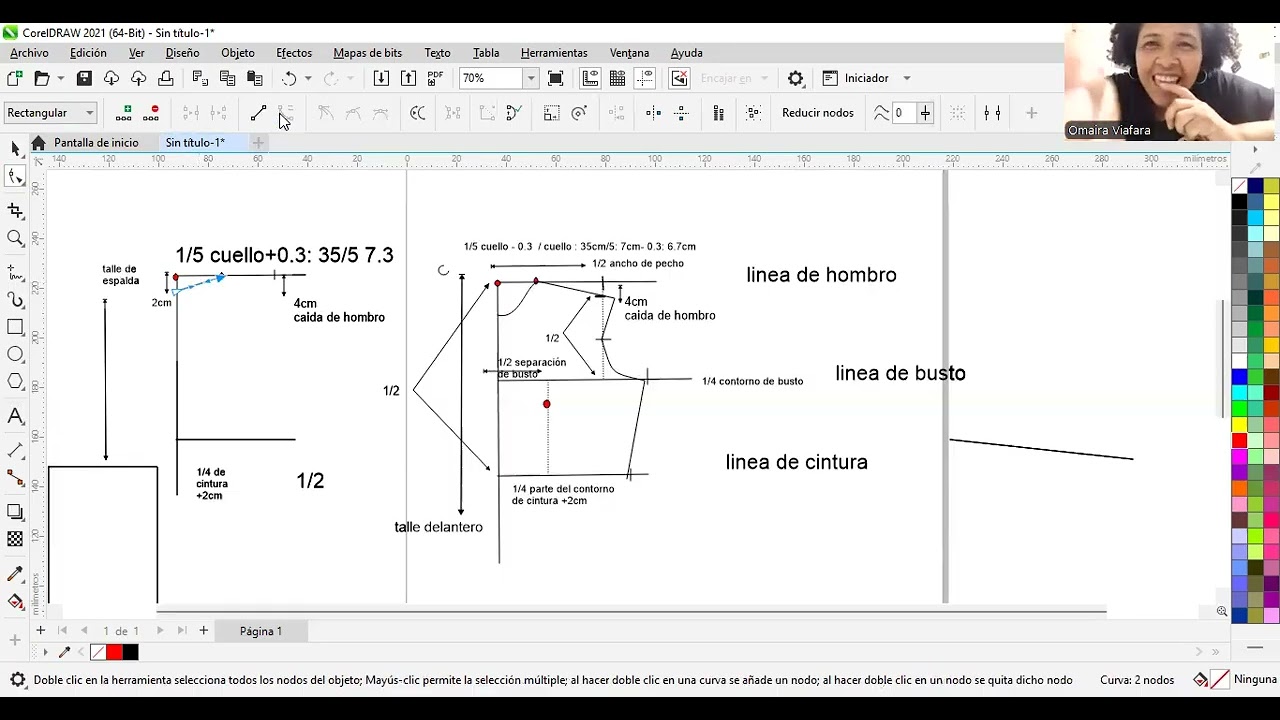Toggle full-screen preview button
The image size is (1280, 720).
point(556,78)
